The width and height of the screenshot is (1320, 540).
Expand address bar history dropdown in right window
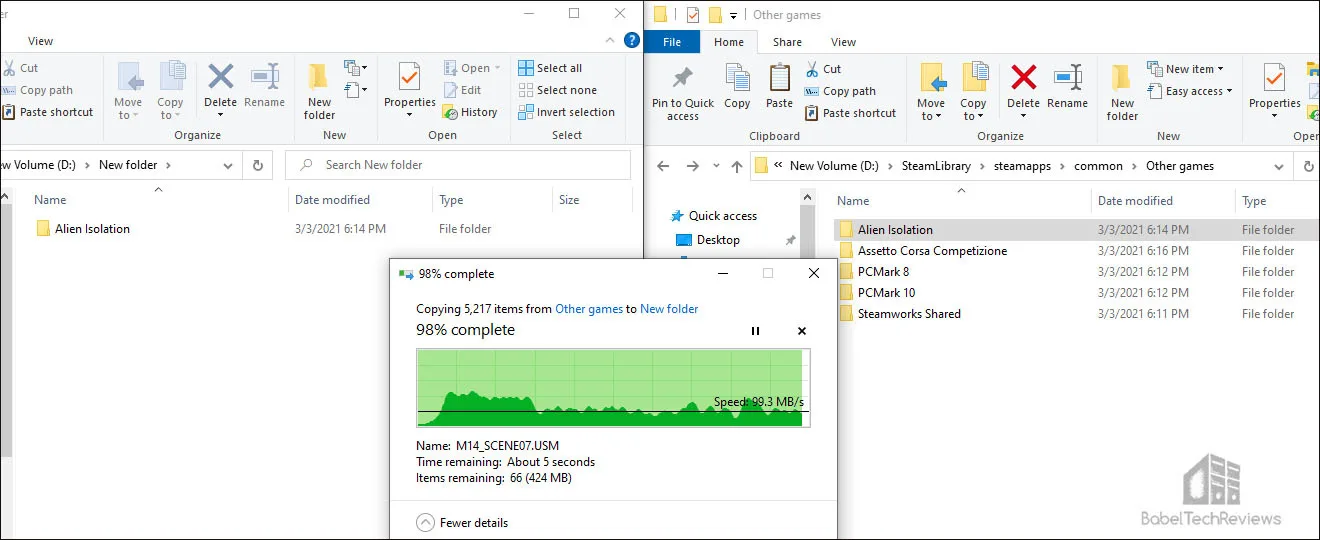click(x=1279, y=166)
